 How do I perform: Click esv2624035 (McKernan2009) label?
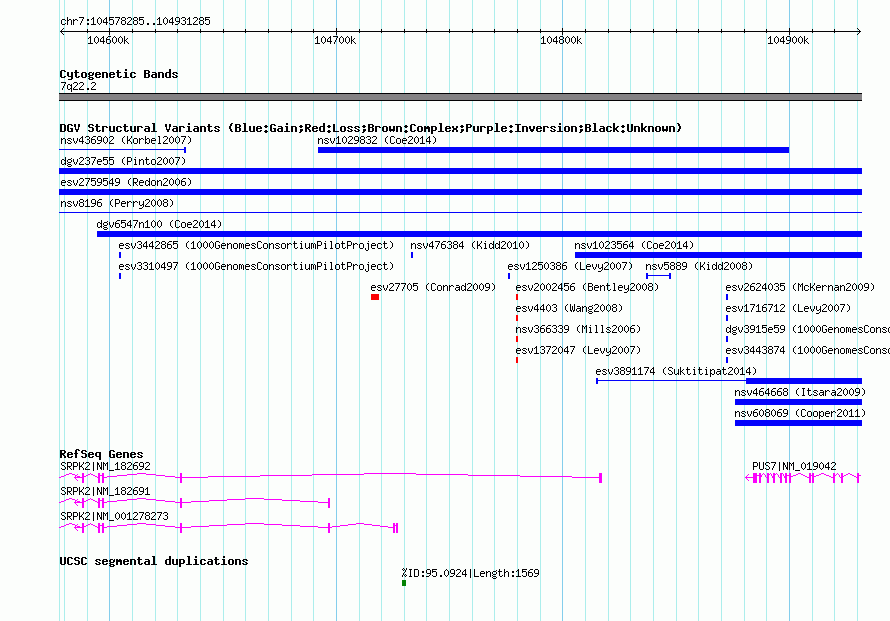[800, 287]
